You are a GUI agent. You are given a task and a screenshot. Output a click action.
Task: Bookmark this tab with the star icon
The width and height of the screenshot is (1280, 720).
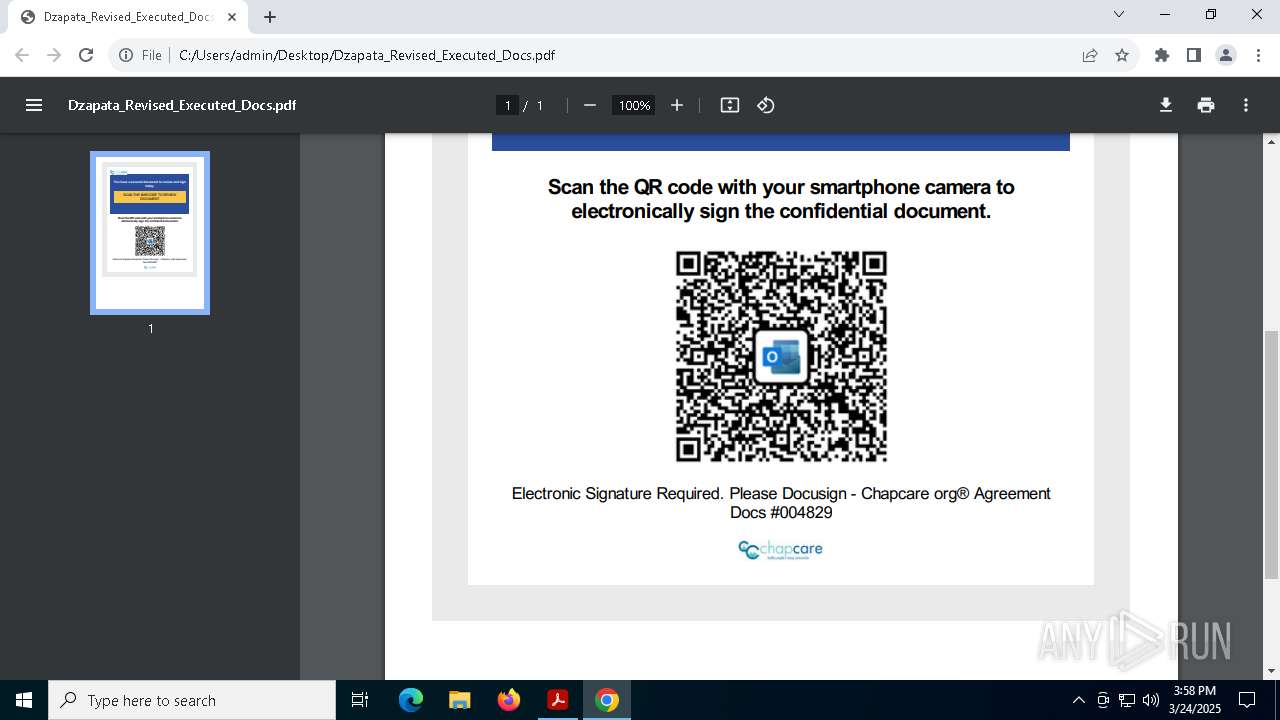[x=1122, y=55]
